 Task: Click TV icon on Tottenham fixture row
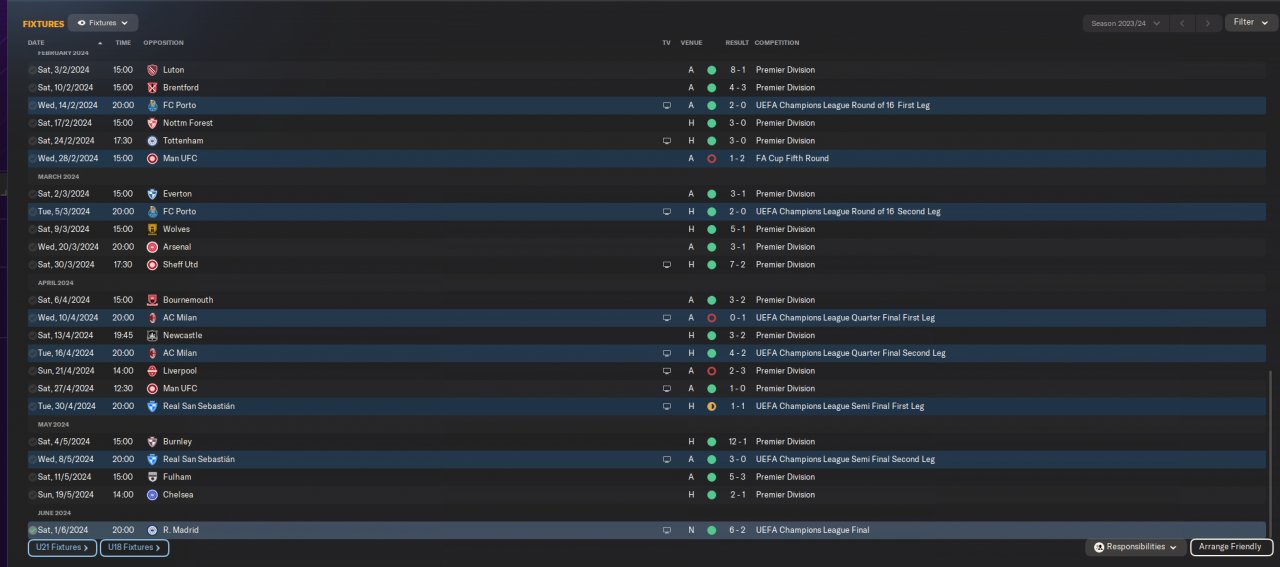666,141
